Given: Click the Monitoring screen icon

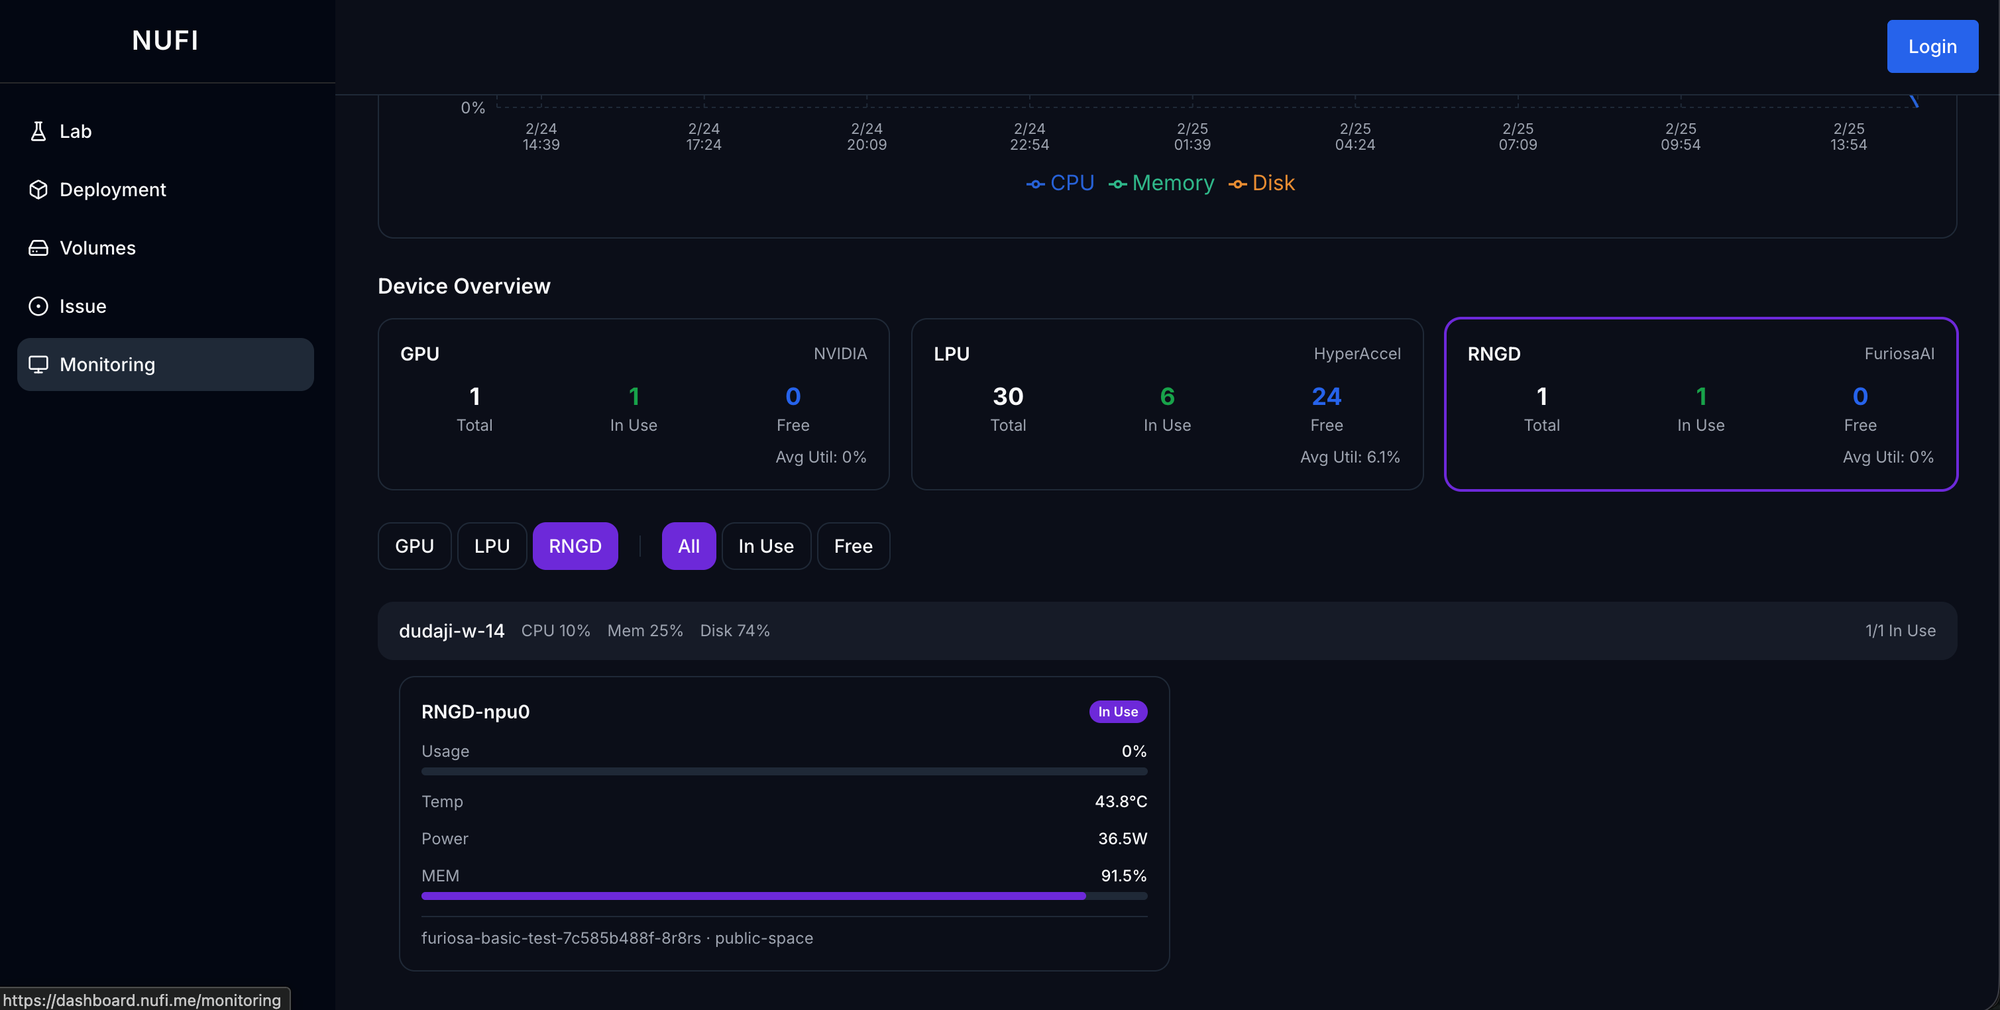Looking at the screenshot, I should (38, 365).
